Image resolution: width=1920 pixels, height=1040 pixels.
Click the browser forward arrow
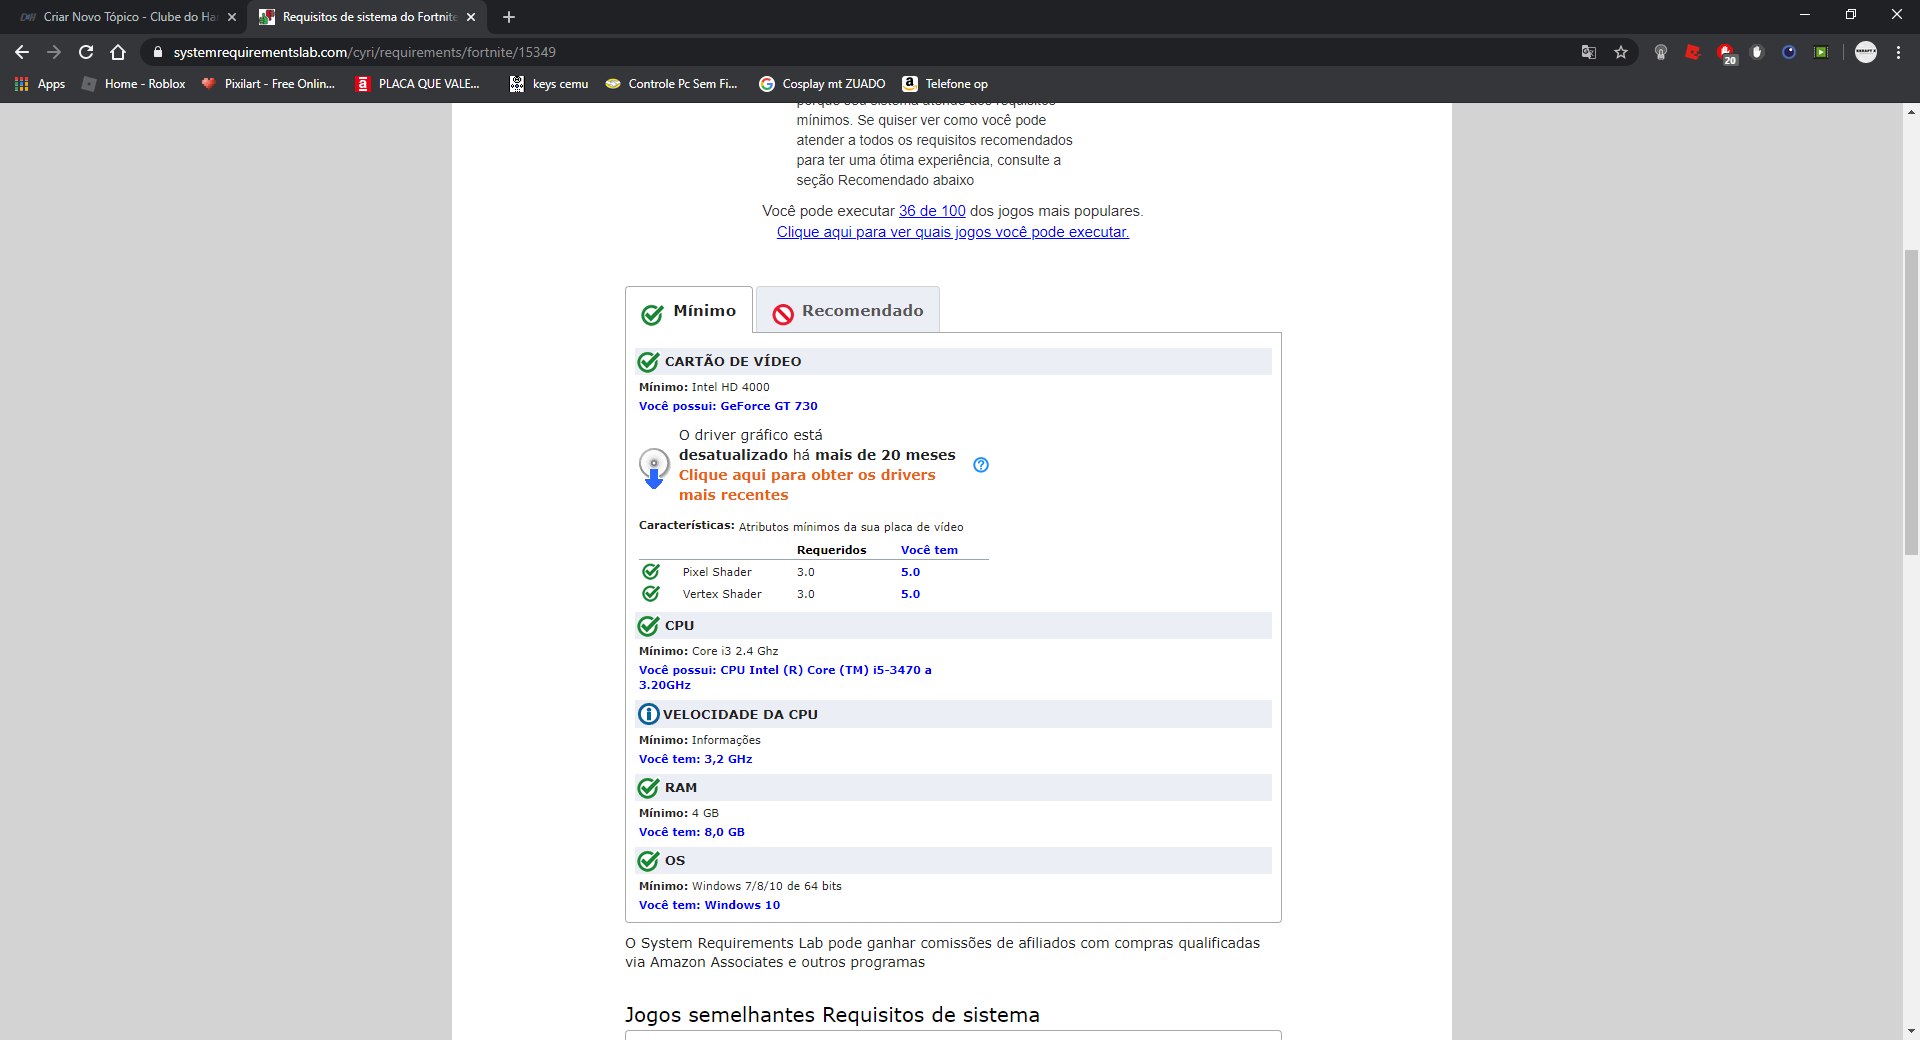tap(54, 52)
